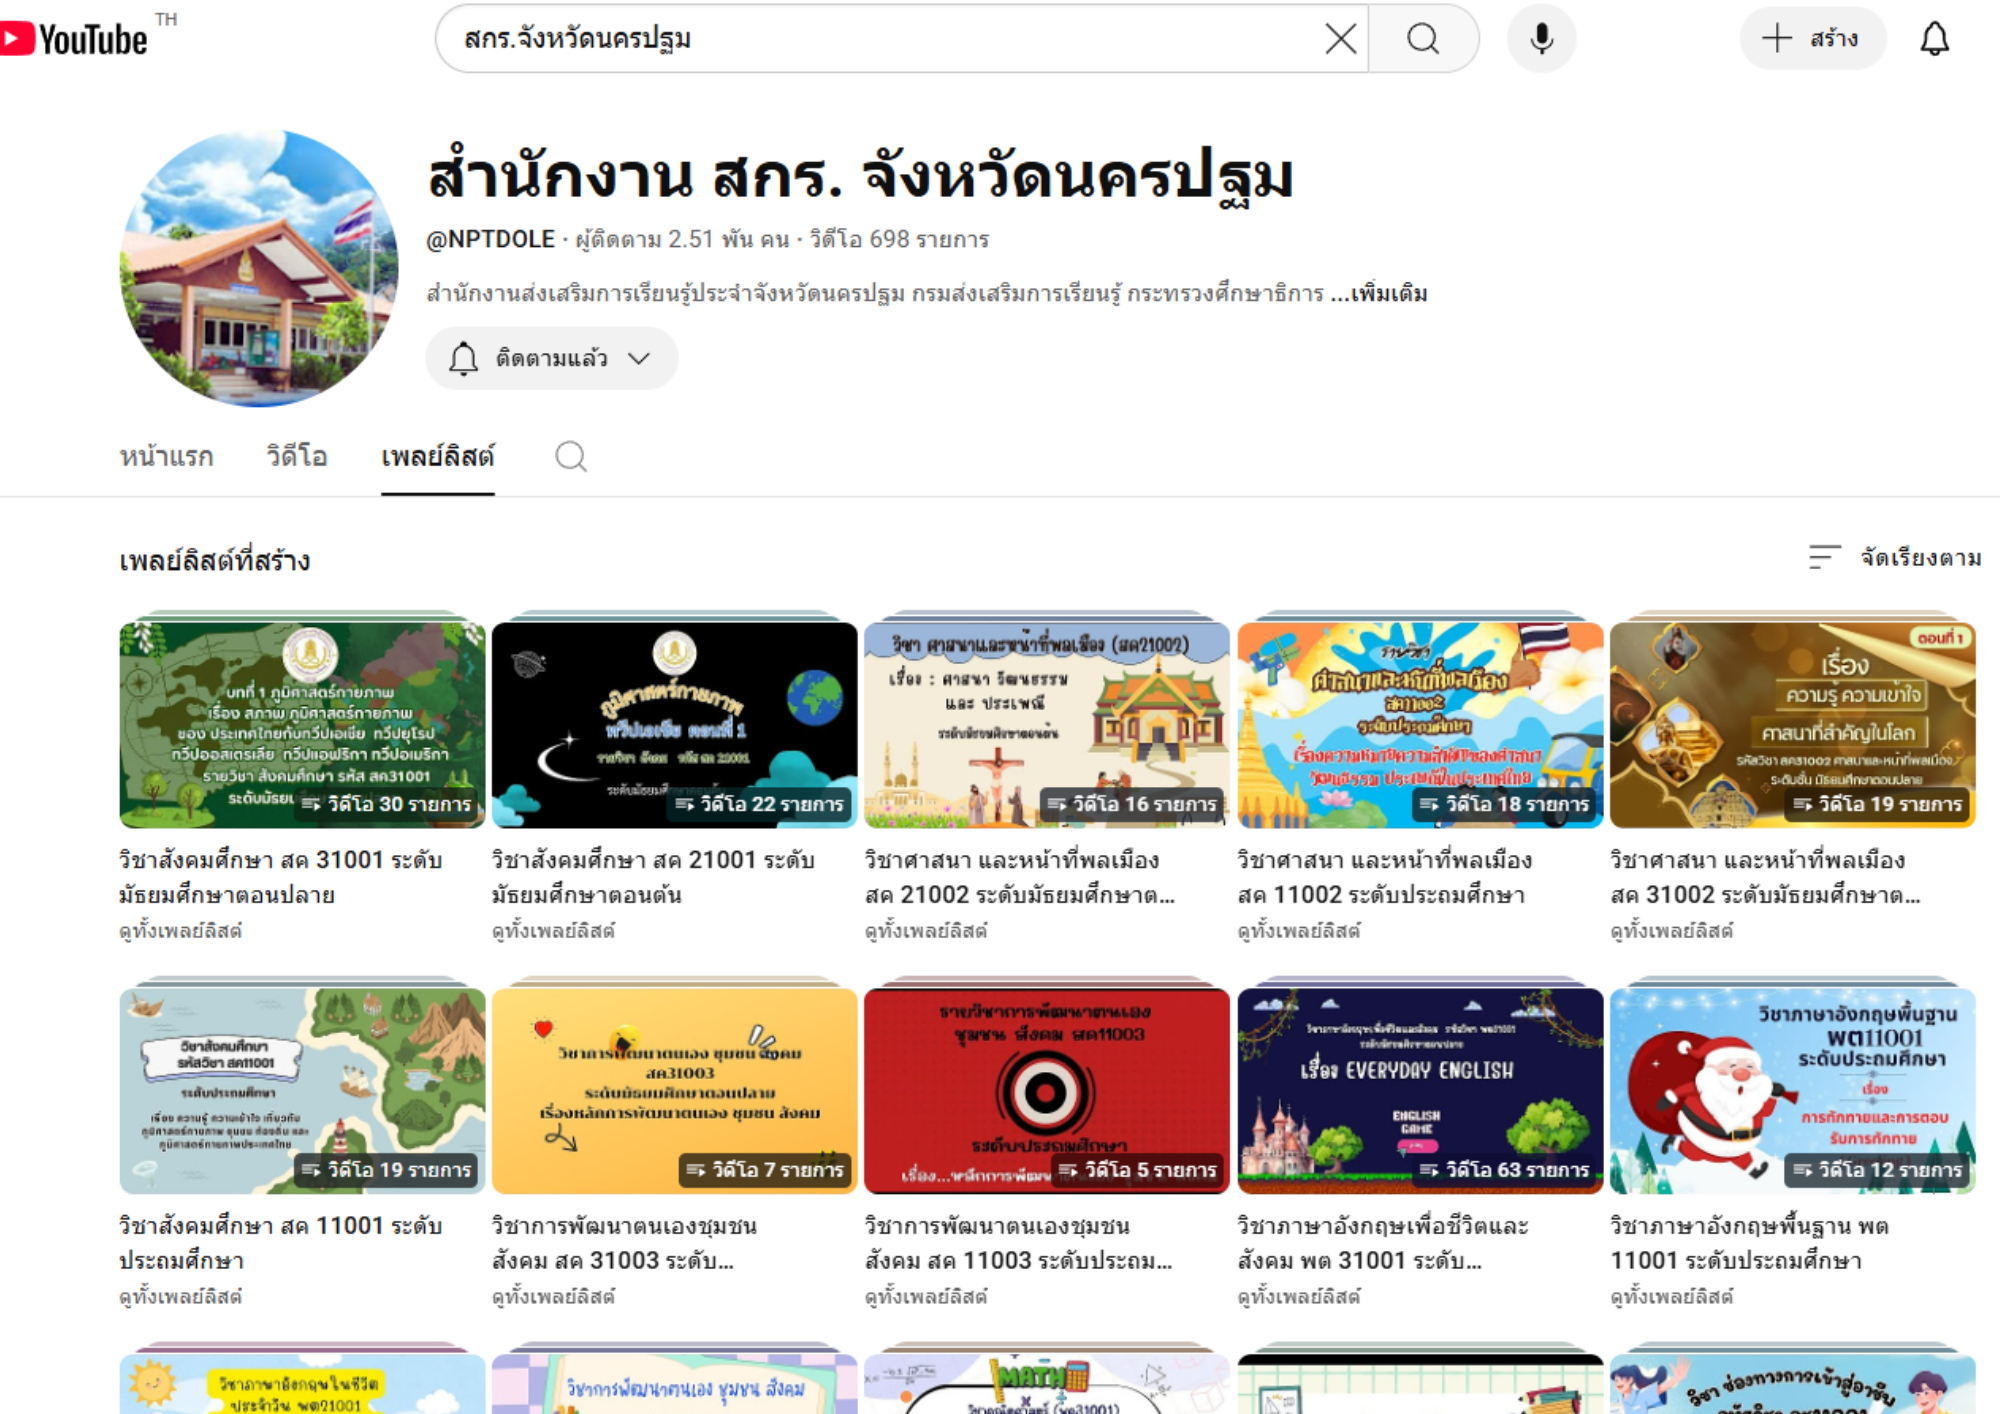
Task: Click ดูทั้งเพลย์ลิสต์ under สค 11001 playlist
Action: click(180, 1297)
